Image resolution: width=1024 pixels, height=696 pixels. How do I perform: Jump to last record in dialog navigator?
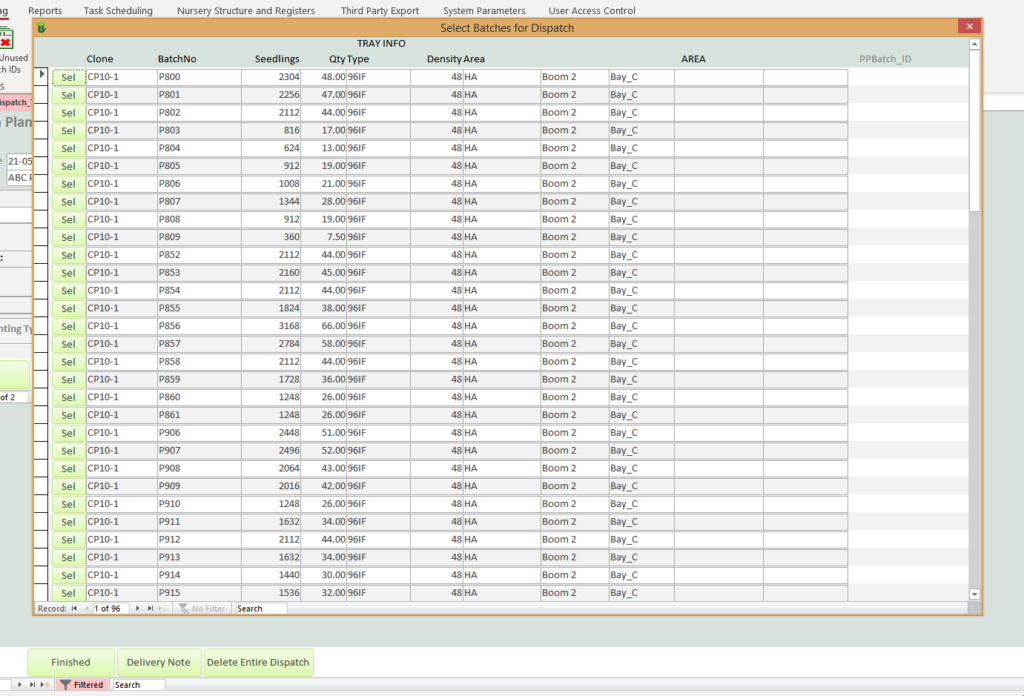click(151, 608)
